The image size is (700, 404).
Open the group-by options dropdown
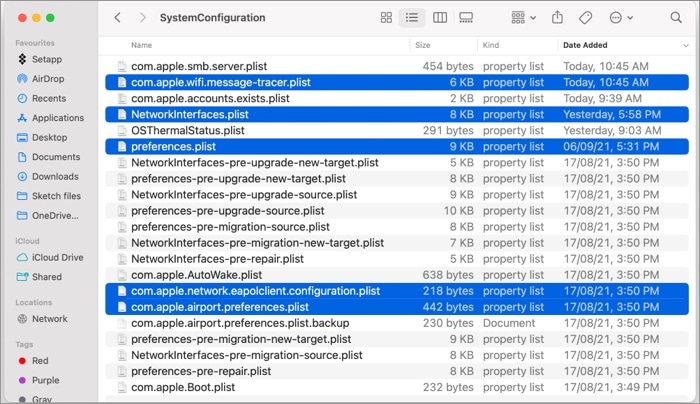[523, 18]
